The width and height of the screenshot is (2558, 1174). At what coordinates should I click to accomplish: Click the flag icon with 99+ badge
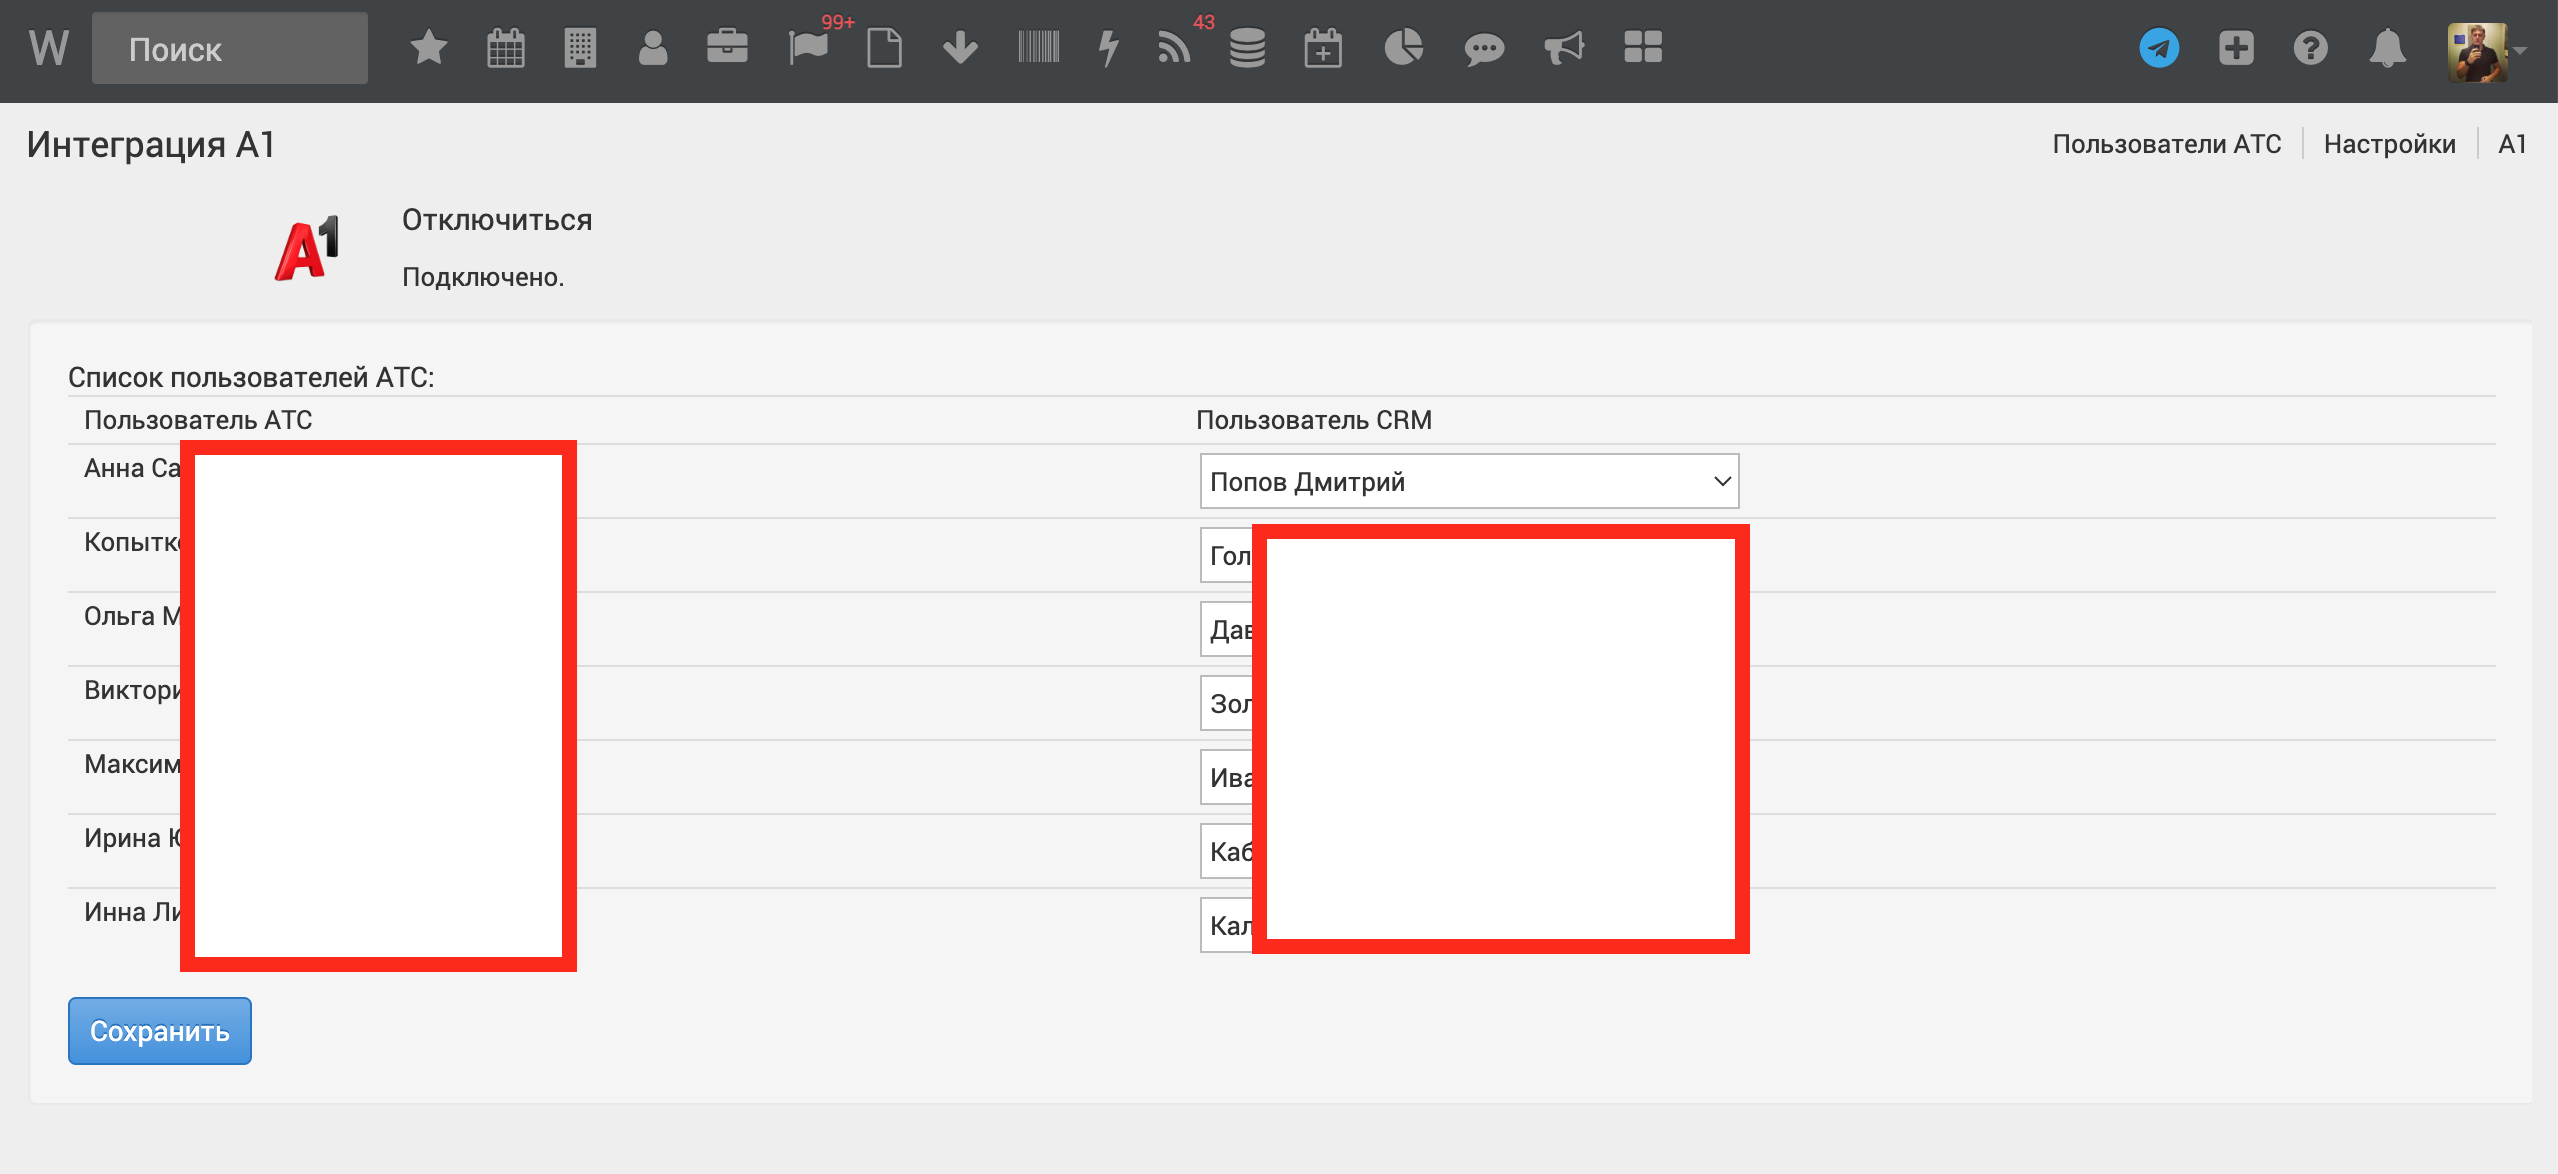pyautogui.click(x=808, y=48)
